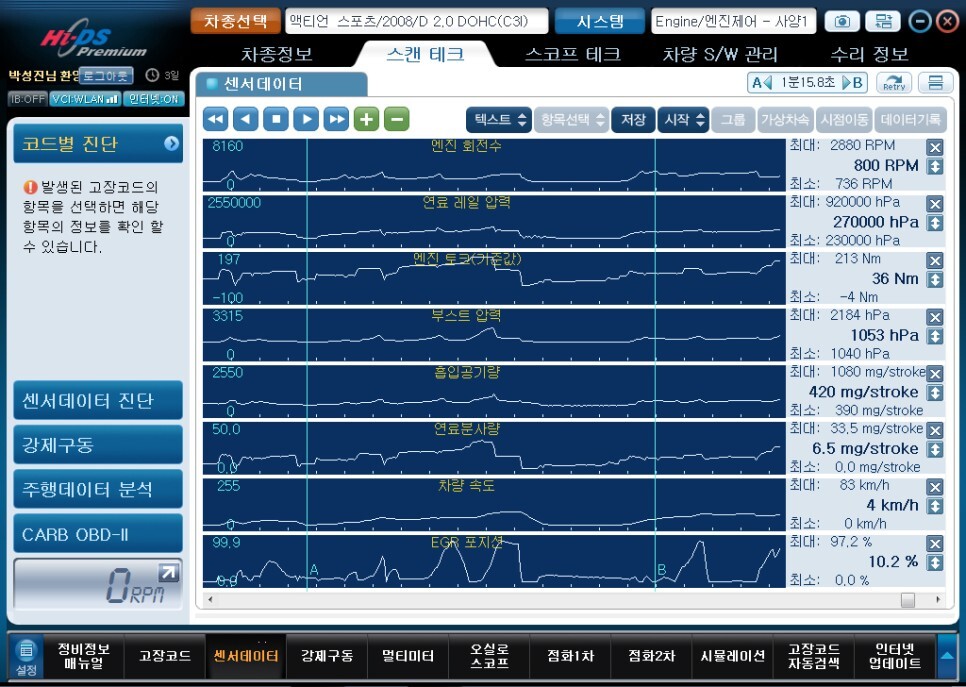Adjust scale stepper for 연료분사량
This screenshot has height=687, width=966.
tap(935, 450)
